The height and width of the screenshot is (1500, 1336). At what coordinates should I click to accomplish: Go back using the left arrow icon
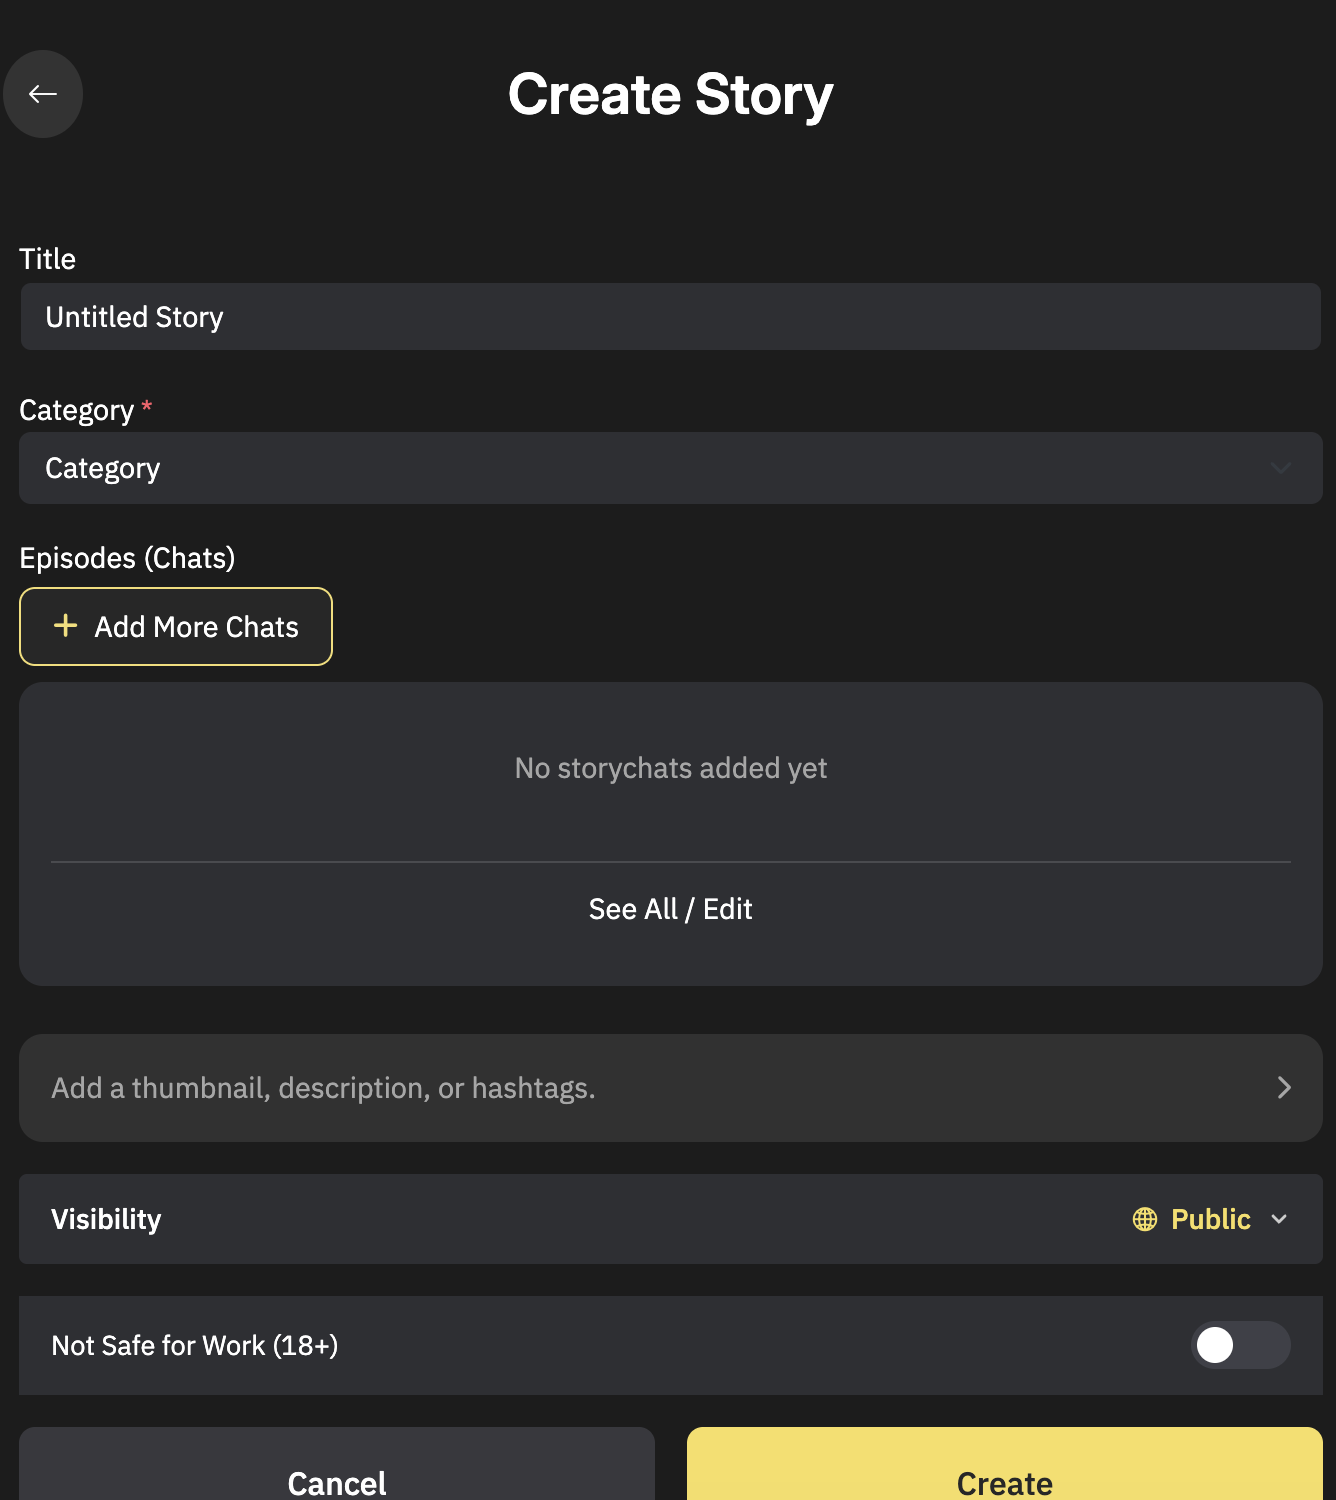43,94
